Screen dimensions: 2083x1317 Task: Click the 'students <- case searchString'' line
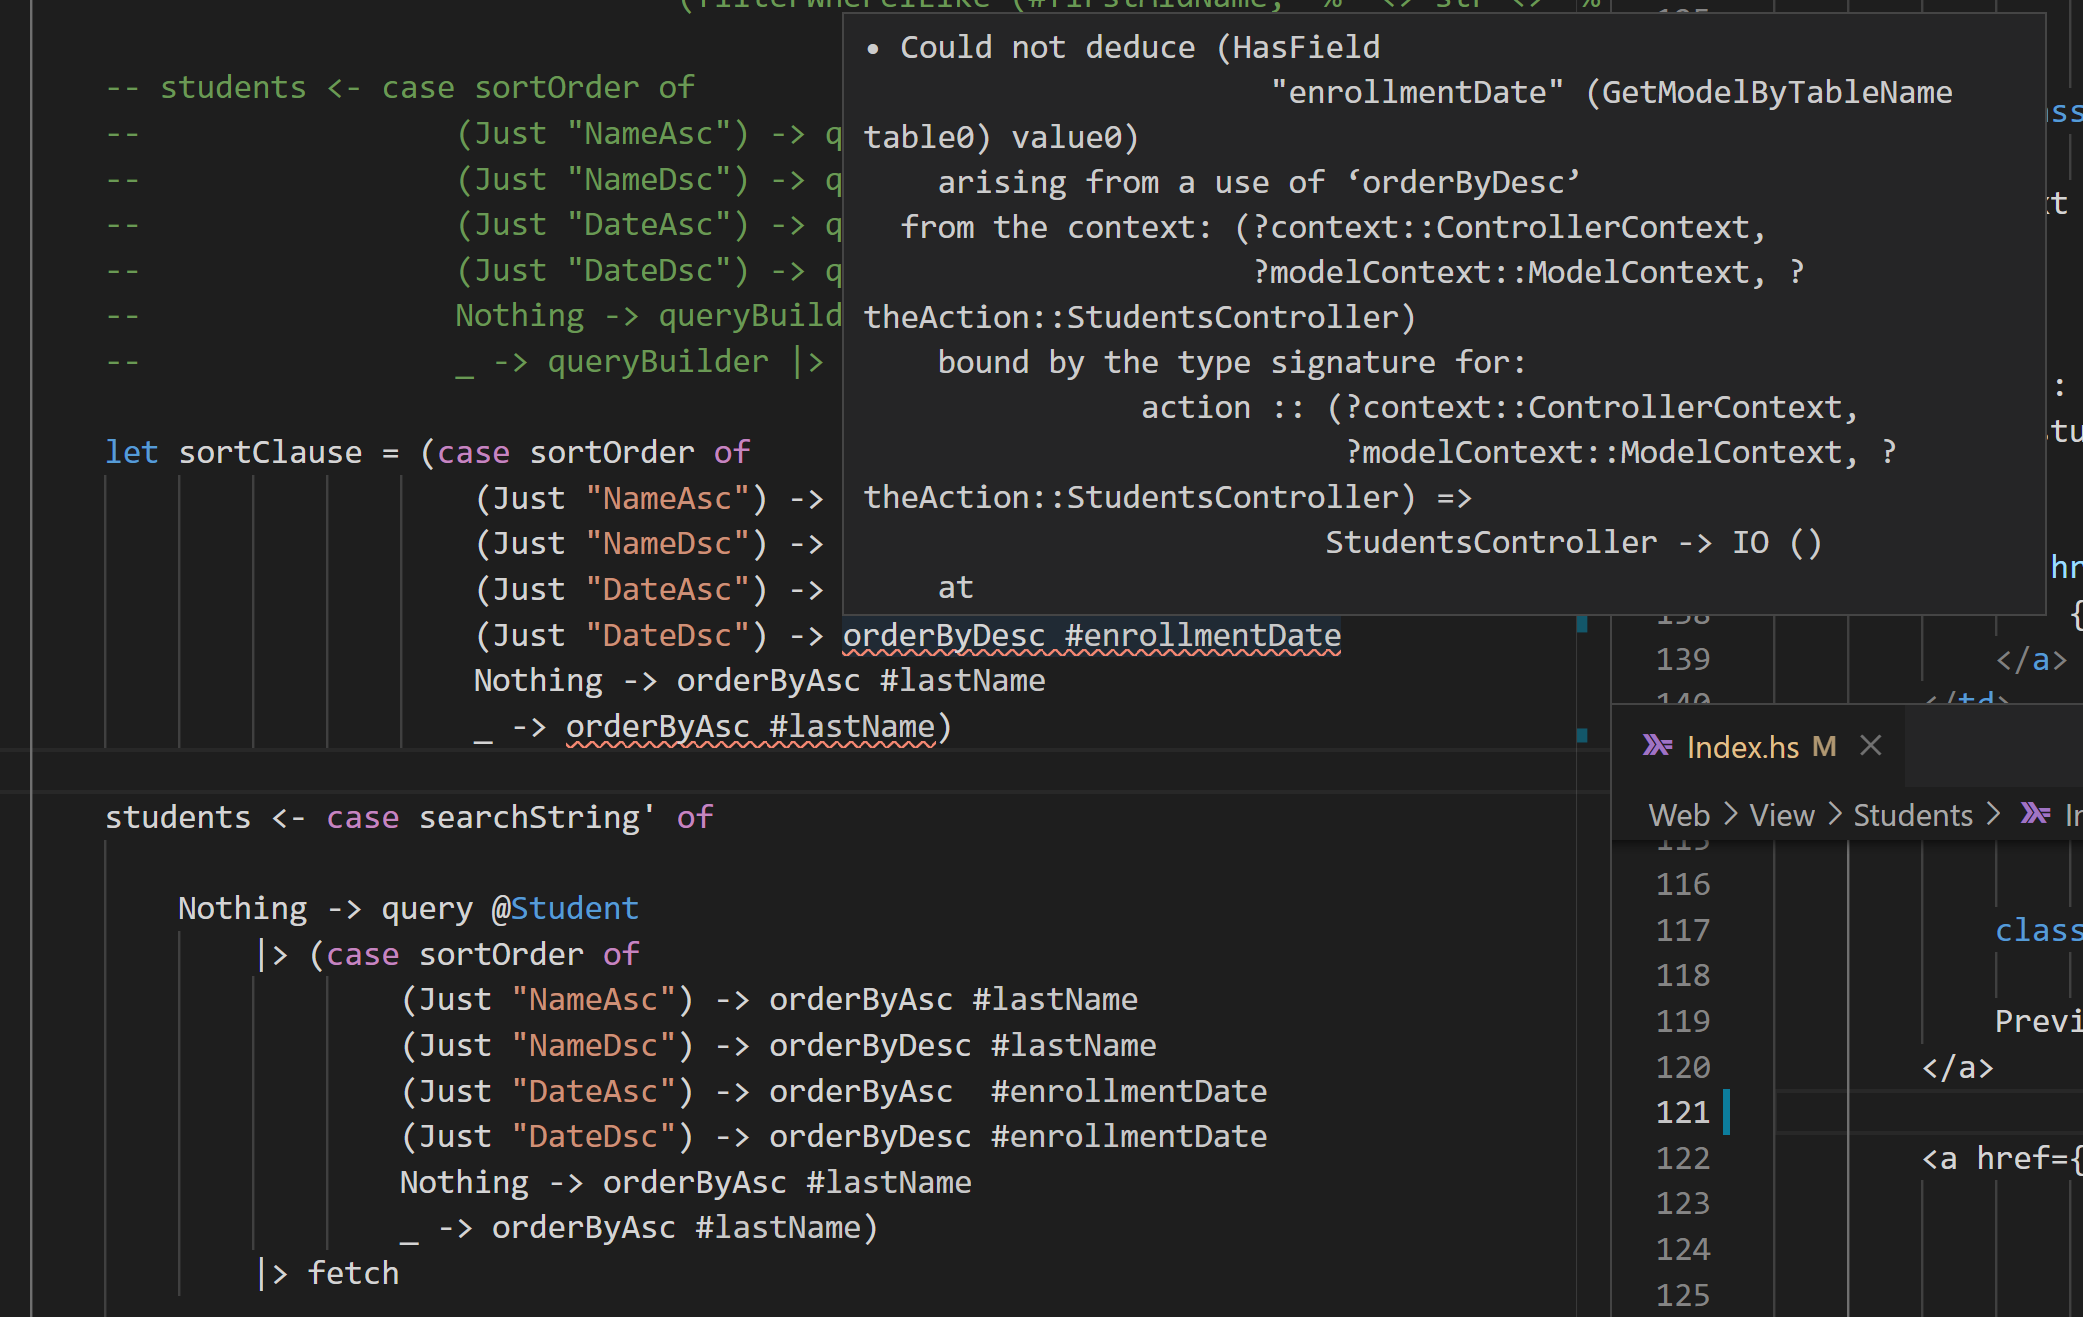409,818
